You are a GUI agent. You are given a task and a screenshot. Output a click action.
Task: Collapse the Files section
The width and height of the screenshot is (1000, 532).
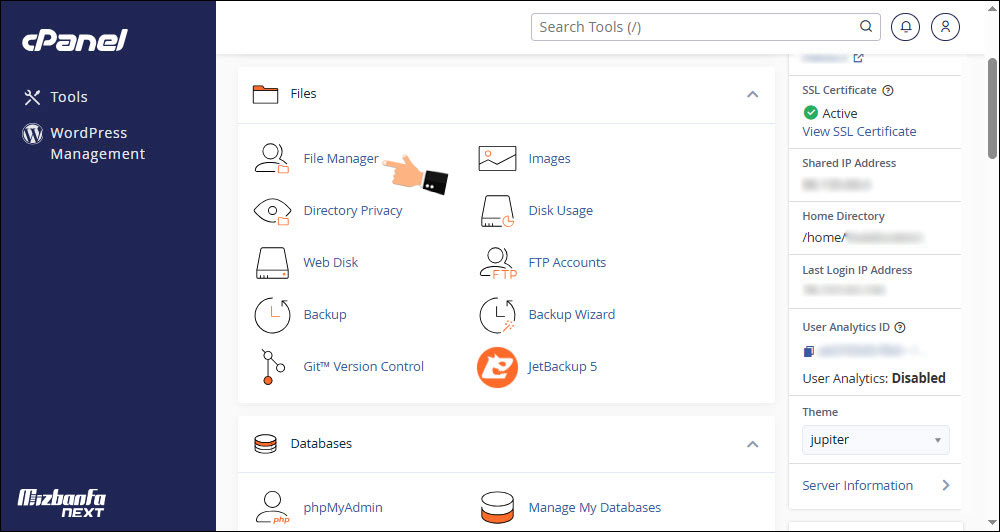tap(753, 94)
